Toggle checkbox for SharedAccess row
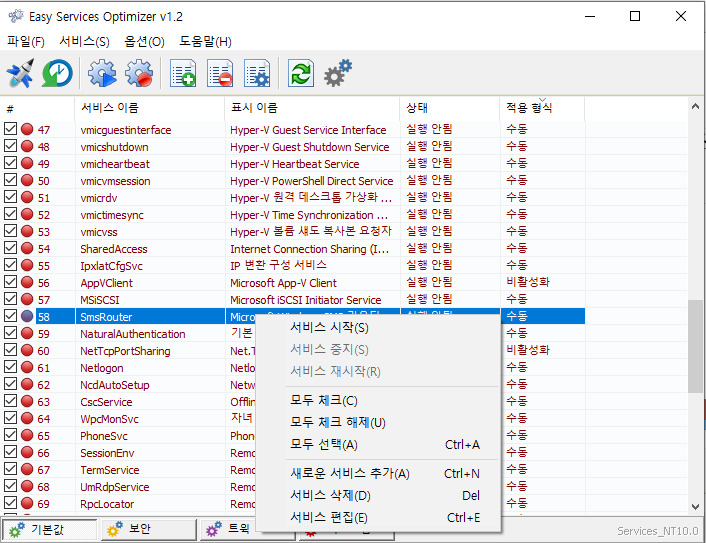706x543 pixels. [x=10, y=248]
